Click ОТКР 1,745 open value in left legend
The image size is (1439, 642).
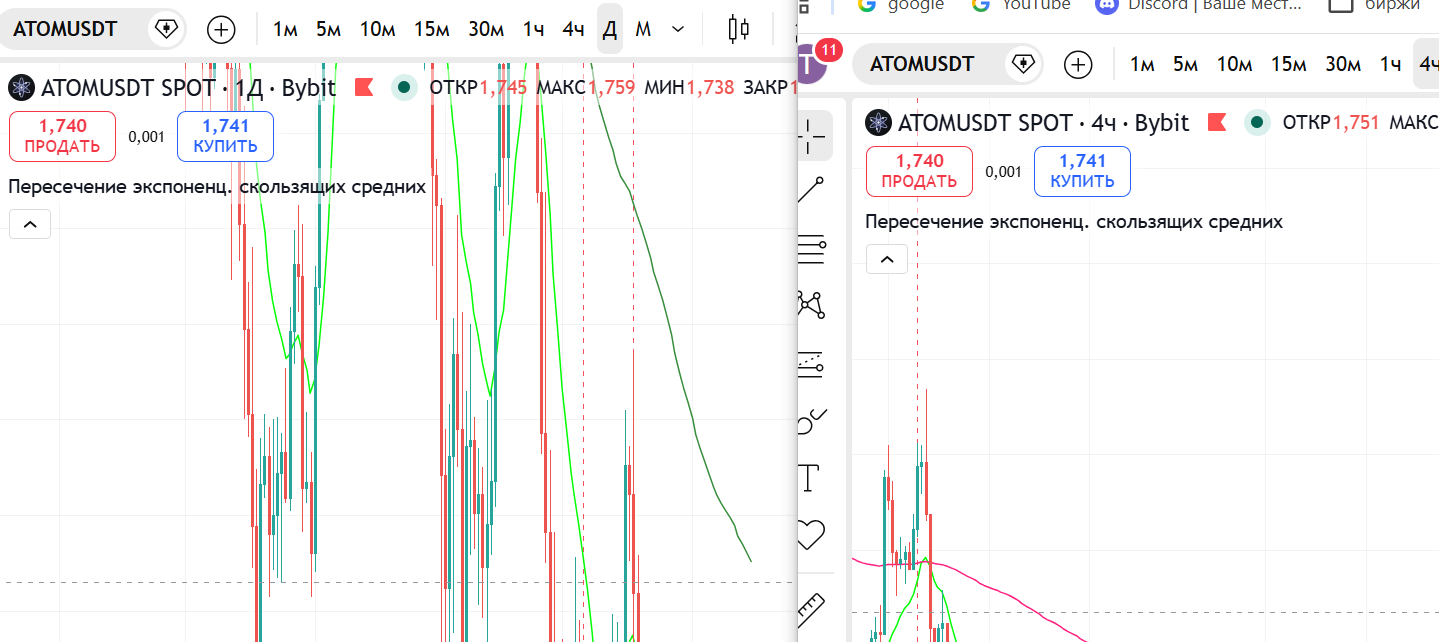pyautogui.click(x=478, y=88)
